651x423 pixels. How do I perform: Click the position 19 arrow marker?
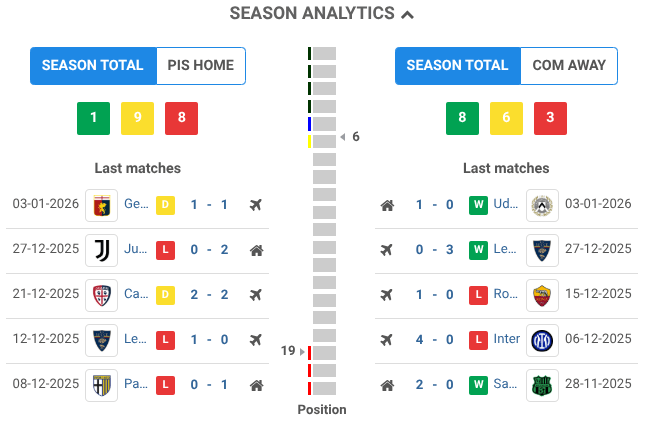point(303,351)
